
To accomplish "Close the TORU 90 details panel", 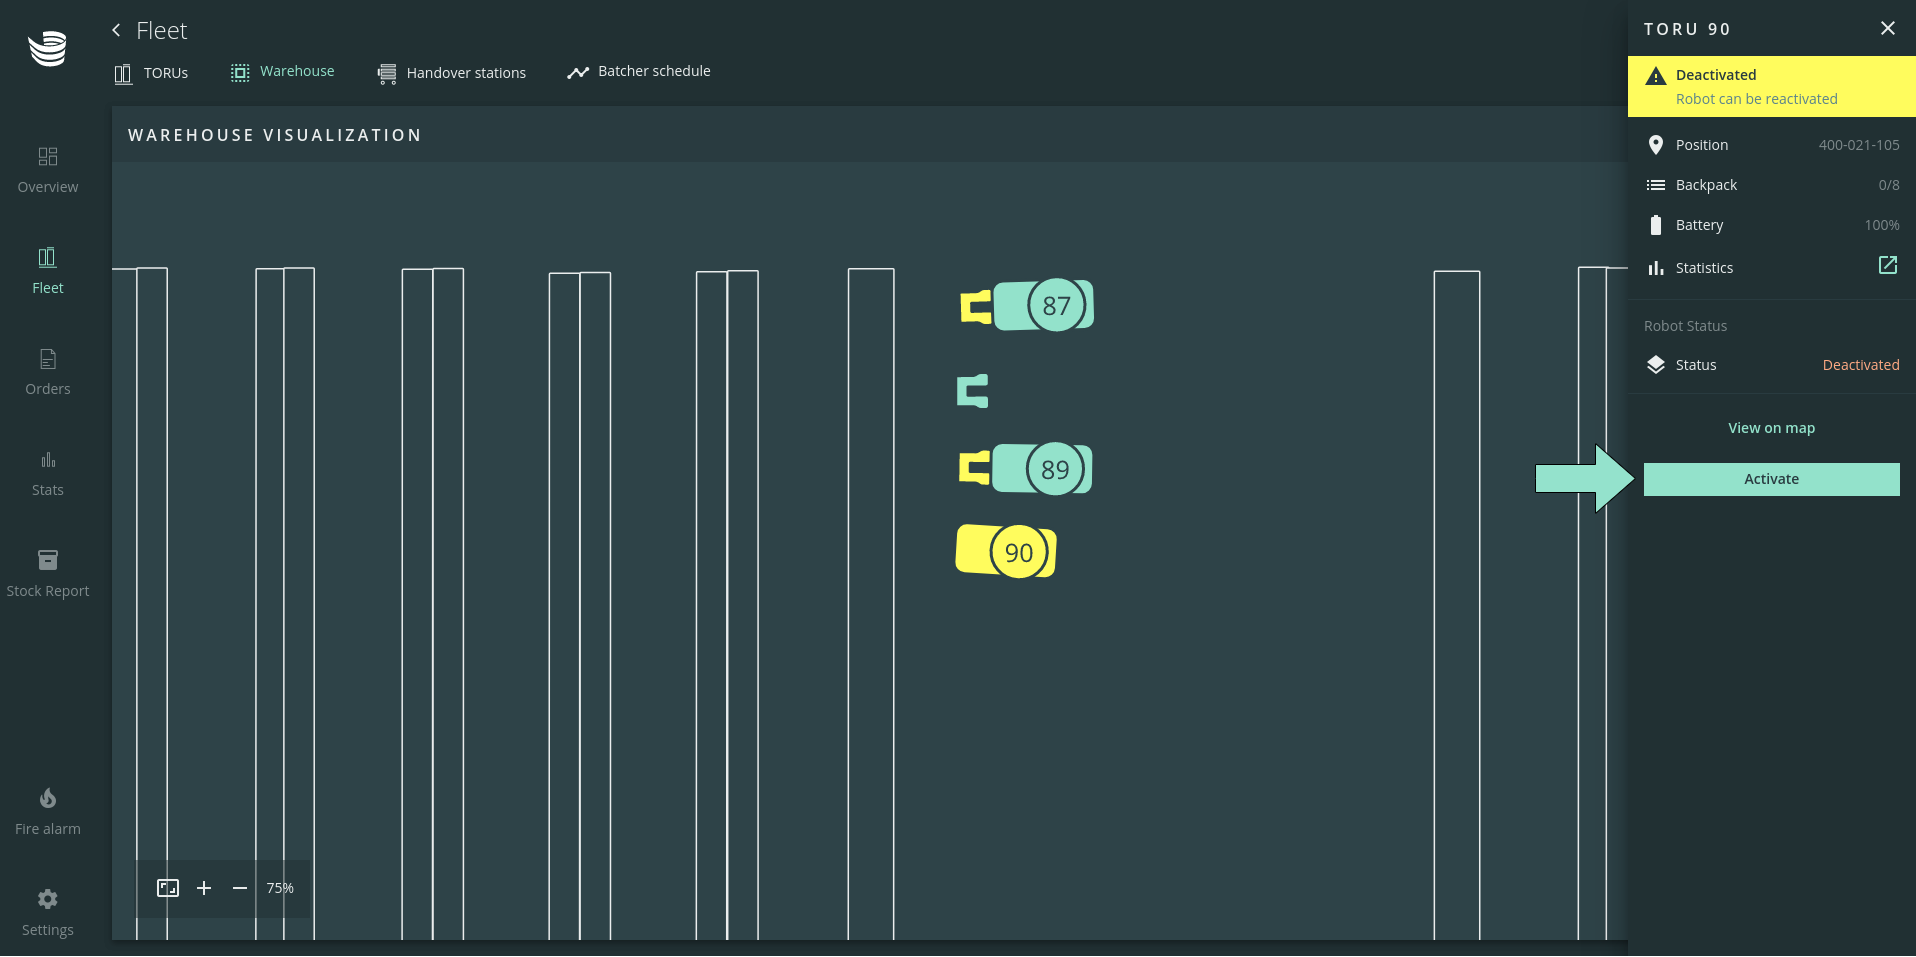I will [x=1887, y=29].
